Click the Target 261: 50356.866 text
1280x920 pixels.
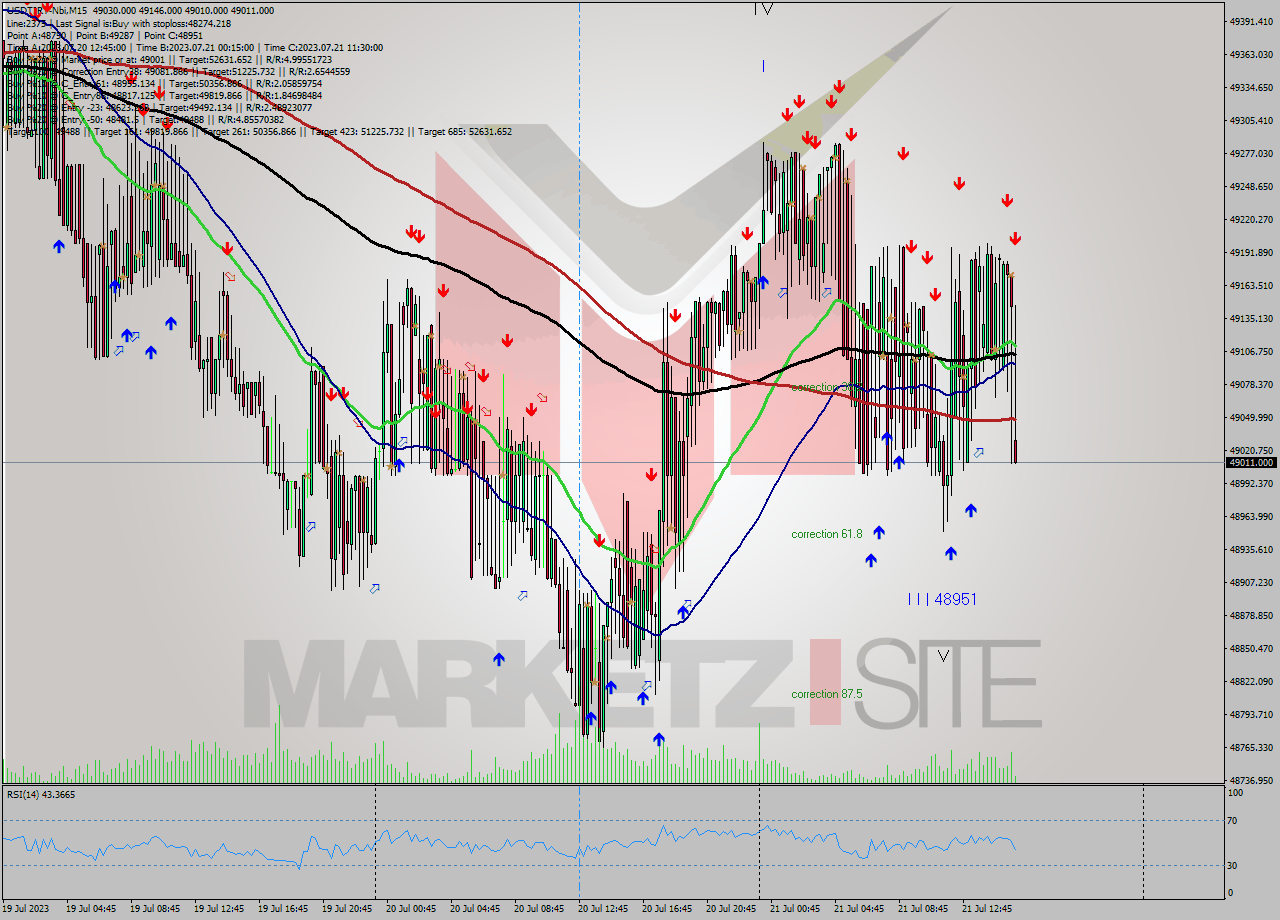[x=249, y=131]
